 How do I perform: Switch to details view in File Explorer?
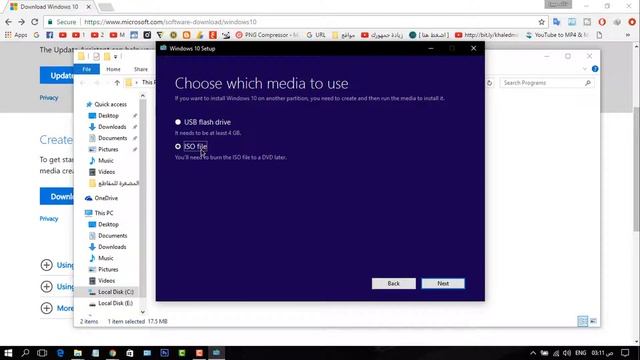point(582,321)
